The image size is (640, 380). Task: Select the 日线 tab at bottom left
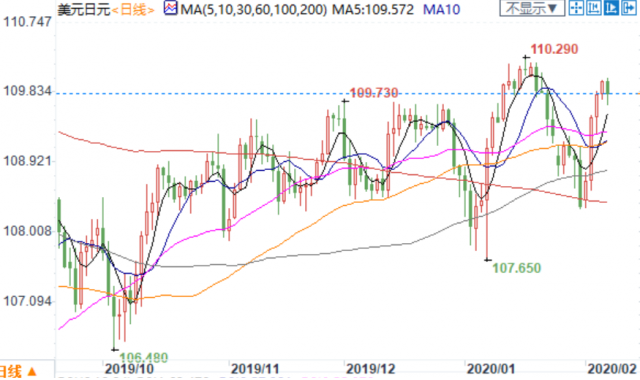pyautogui.click(x=18, y=371)
